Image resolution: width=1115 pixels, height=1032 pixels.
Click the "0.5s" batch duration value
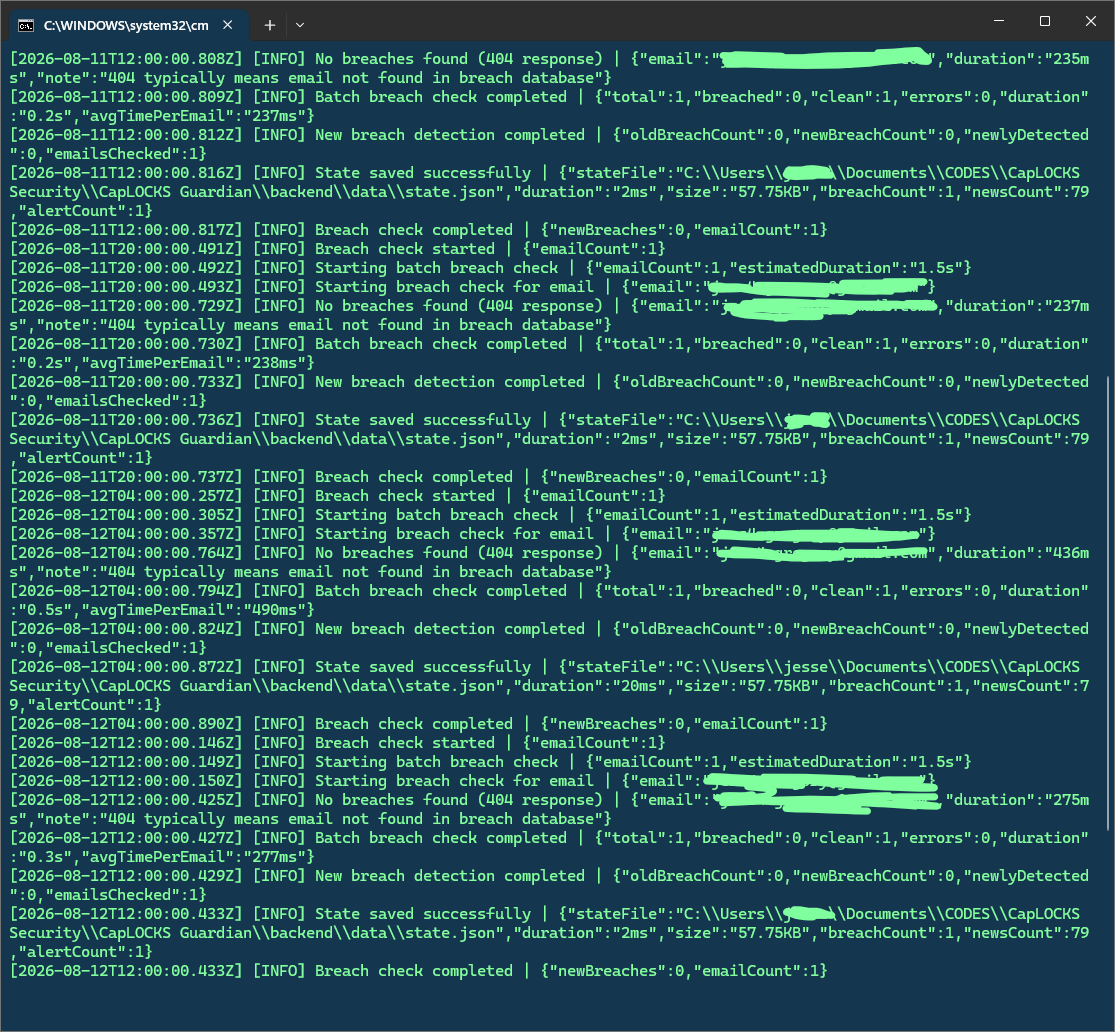(45, 610)
